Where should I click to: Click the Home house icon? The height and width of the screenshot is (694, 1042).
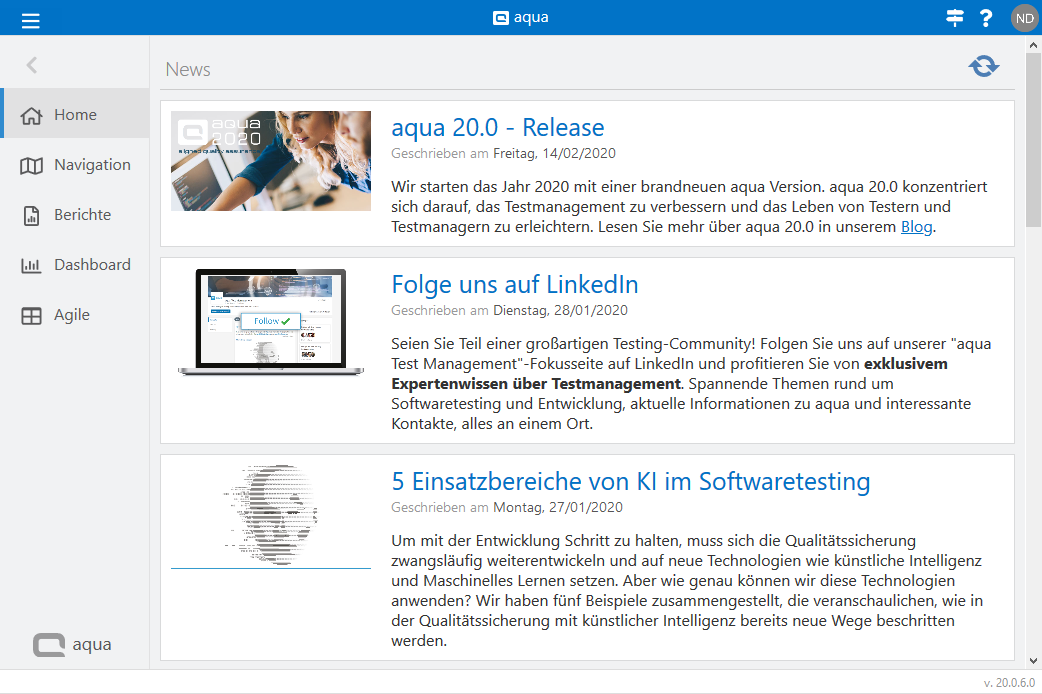point(31,115)
